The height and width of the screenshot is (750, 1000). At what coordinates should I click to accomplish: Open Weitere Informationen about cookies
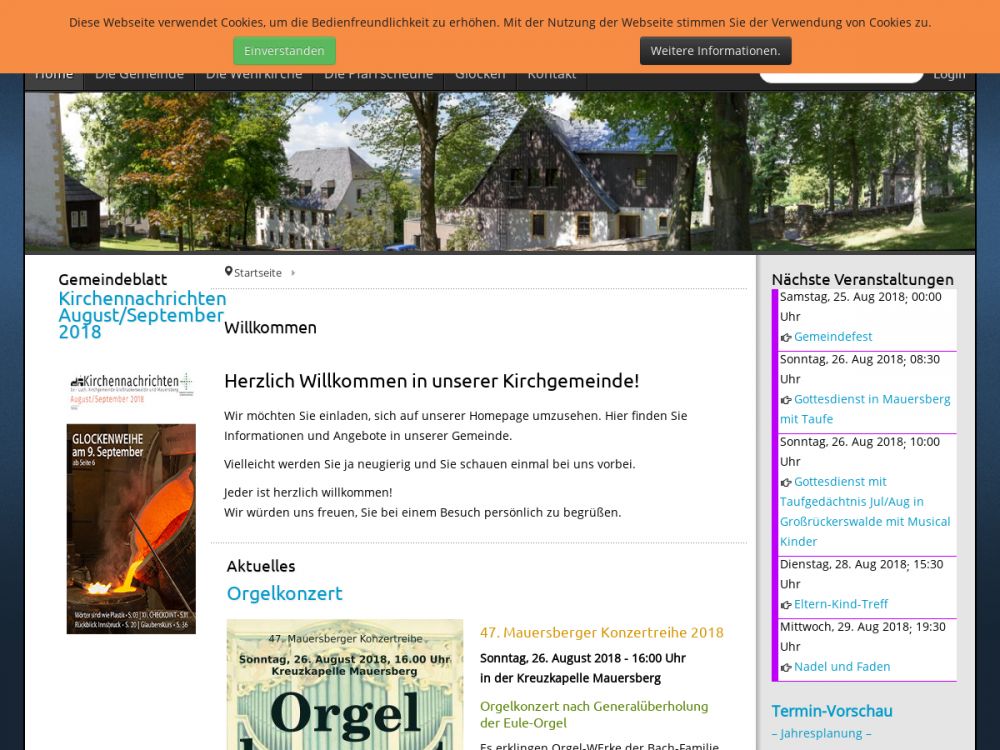click(715, 51)
